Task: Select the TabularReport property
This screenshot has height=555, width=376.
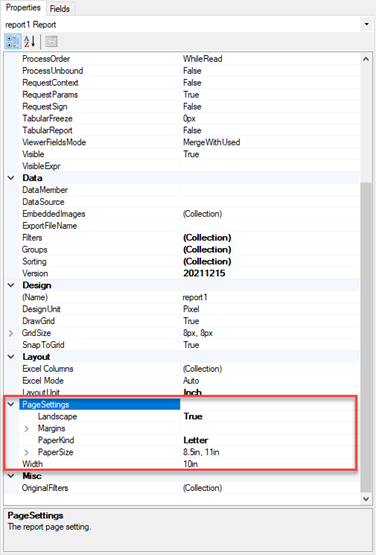Action: [47, 130]
